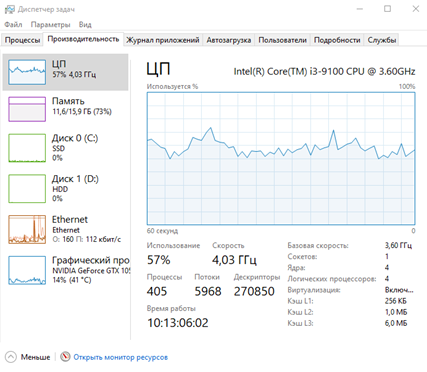
Task: Click the 4,03 ГГц speed value
Action: click(x=234, y=260)
